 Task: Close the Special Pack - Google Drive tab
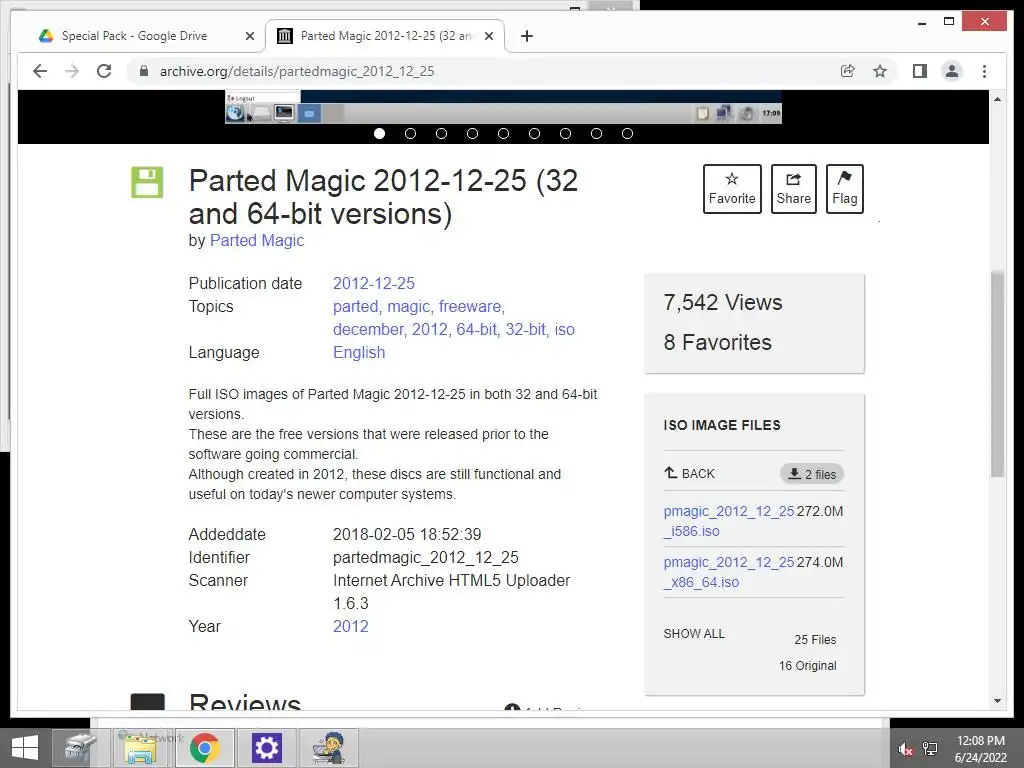(249, 36)
